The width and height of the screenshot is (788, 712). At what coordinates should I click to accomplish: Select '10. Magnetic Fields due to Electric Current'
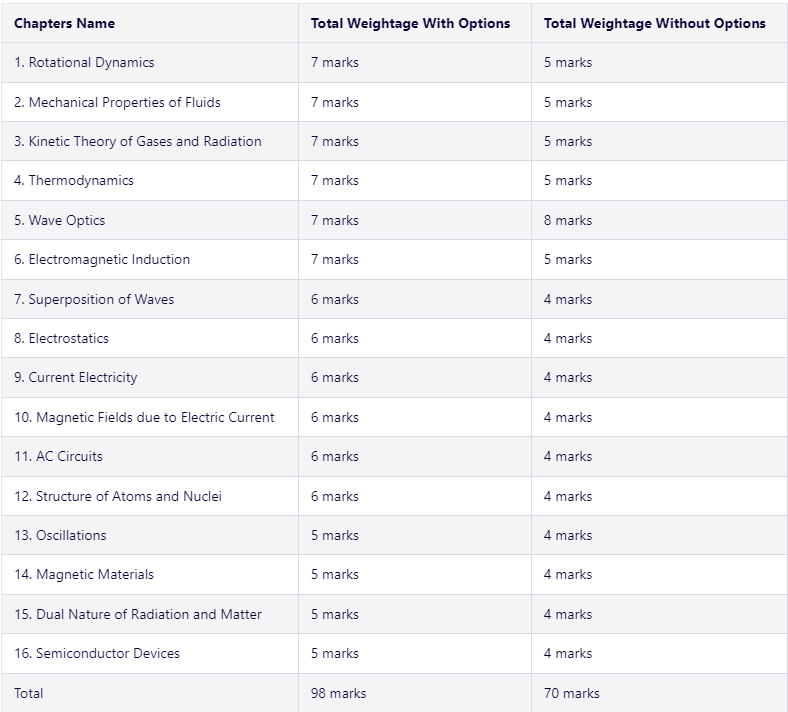point(144,417)
